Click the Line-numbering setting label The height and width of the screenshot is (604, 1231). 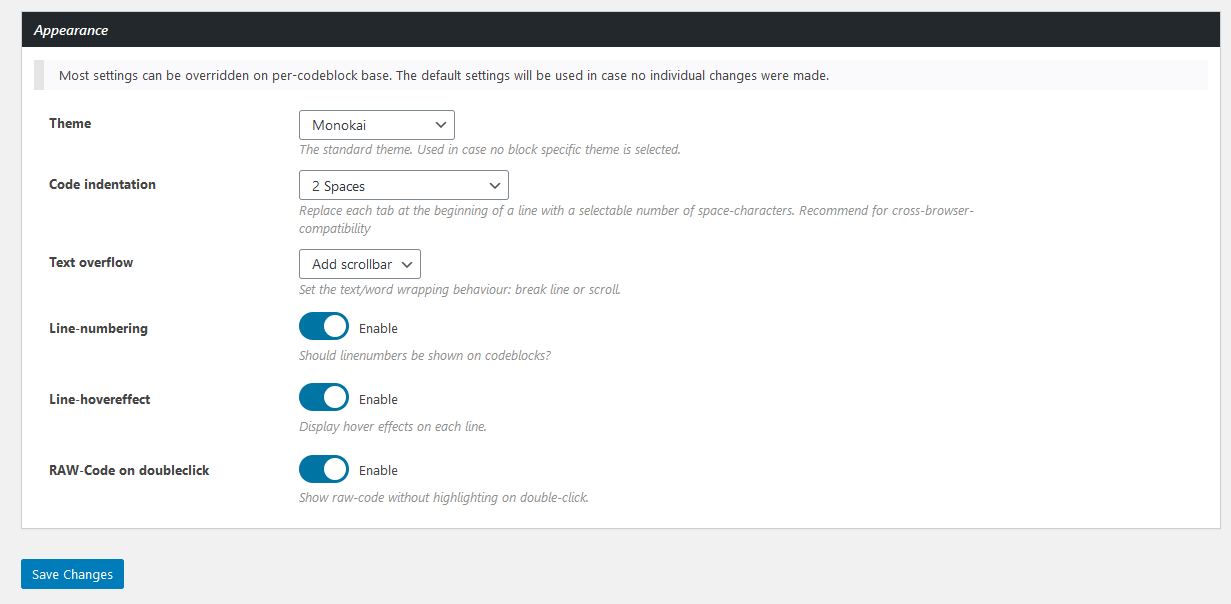pos(98,328)
